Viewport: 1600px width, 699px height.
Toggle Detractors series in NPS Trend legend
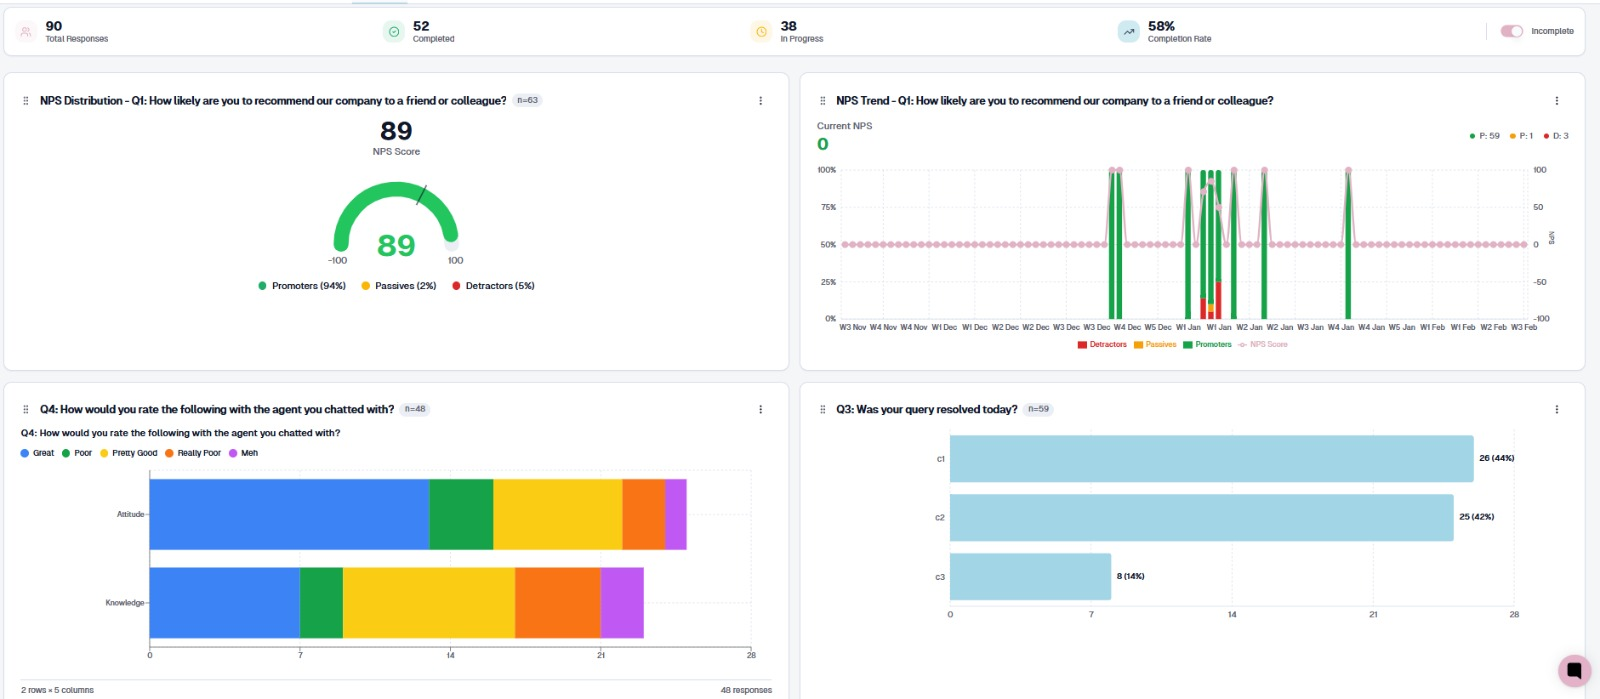pos(1102,344)
